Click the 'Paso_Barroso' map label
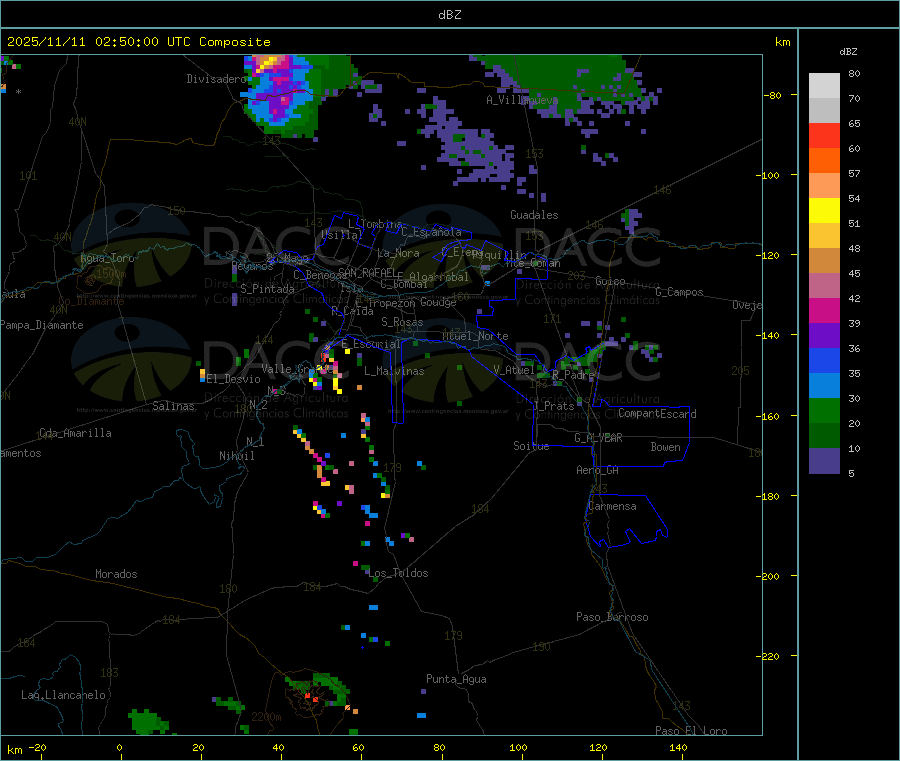The image size is (900, 761). click(612, 617)
